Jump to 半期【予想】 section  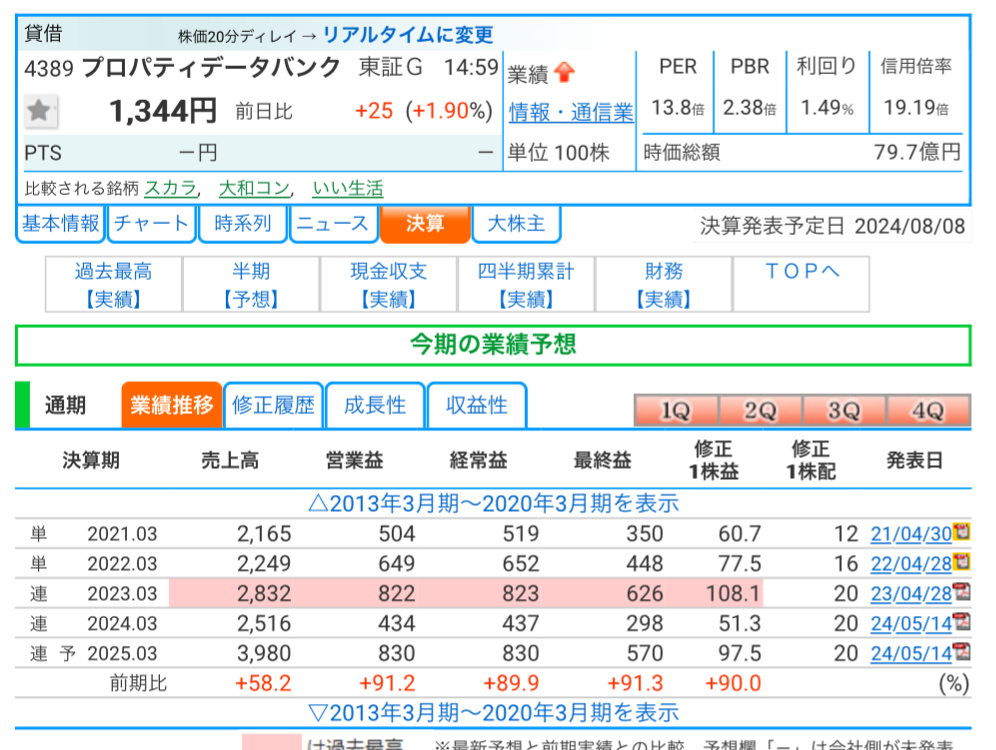[251, 285]
